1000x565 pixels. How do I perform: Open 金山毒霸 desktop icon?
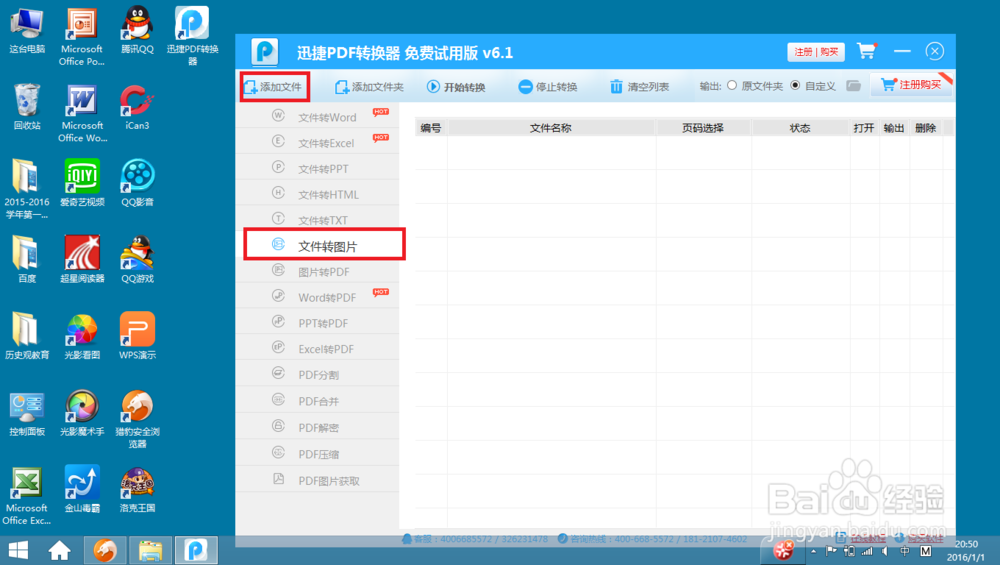coord(82,490)
